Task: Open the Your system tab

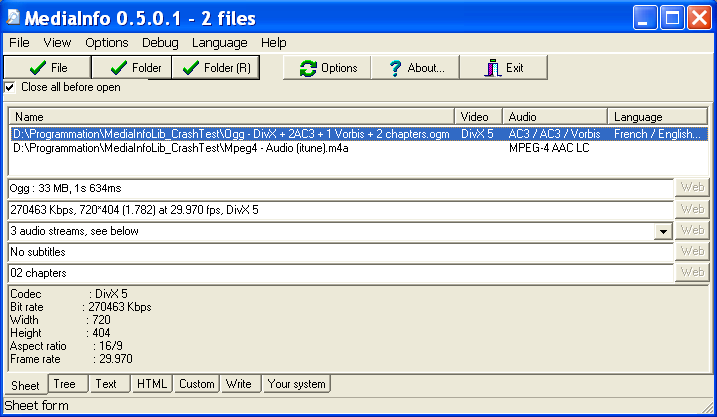Action: [296, 384]
